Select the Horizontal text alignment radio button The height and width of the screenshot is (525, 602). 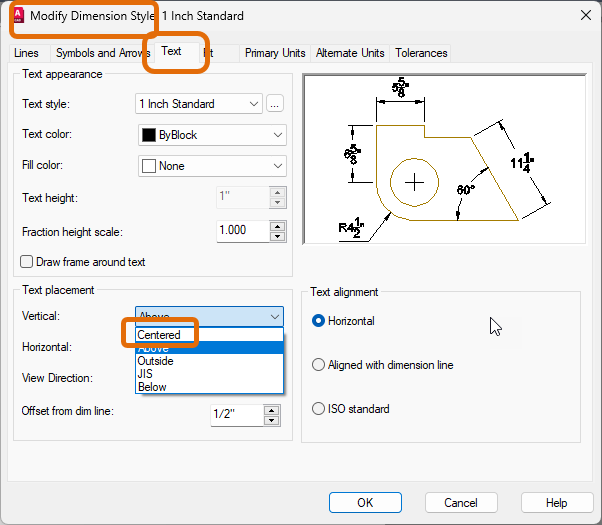318,321
